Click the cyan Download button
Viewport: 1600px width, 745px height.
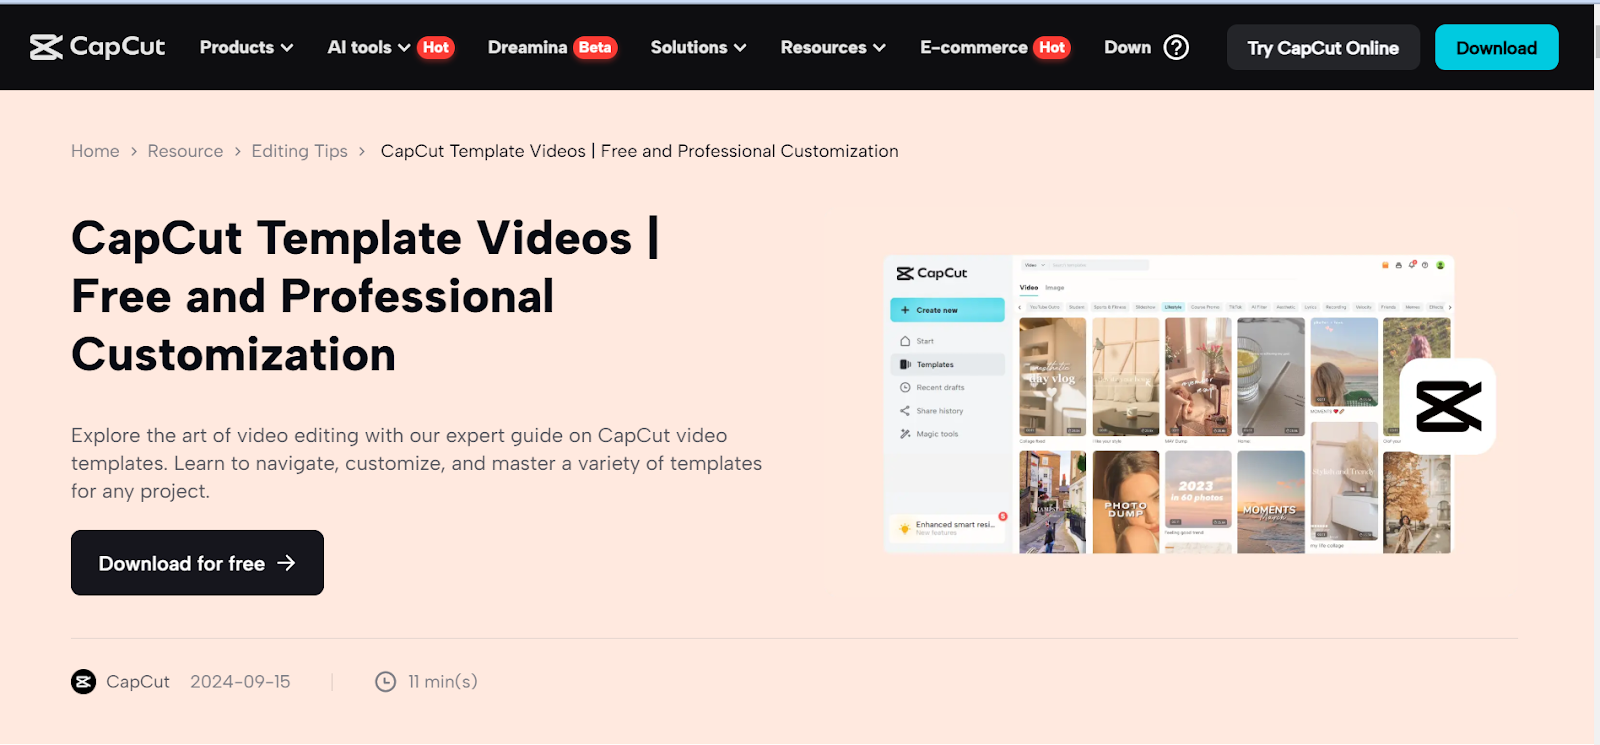tap(1496, 47)
